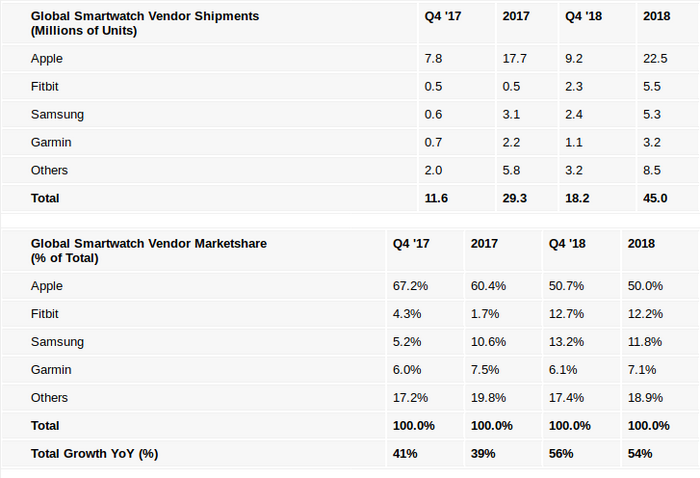Select Others' 2018 shipments value 8.5
The image size is (700, 478).
(652, 170)
